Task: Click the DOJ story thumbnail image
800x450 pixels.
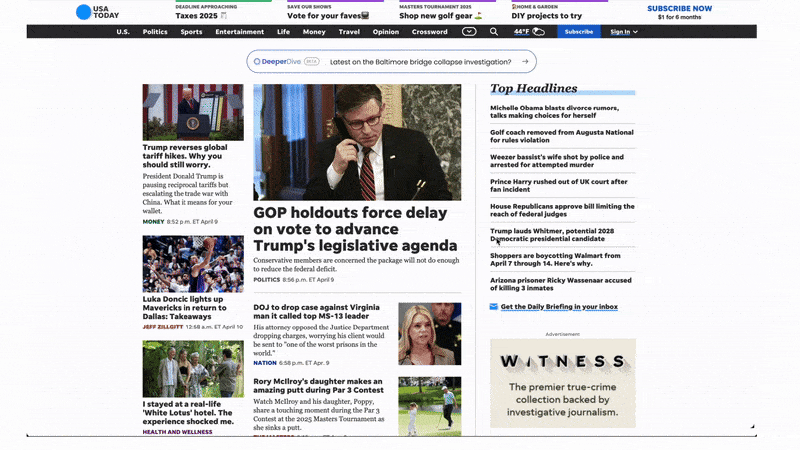Action: pos(430,334)
